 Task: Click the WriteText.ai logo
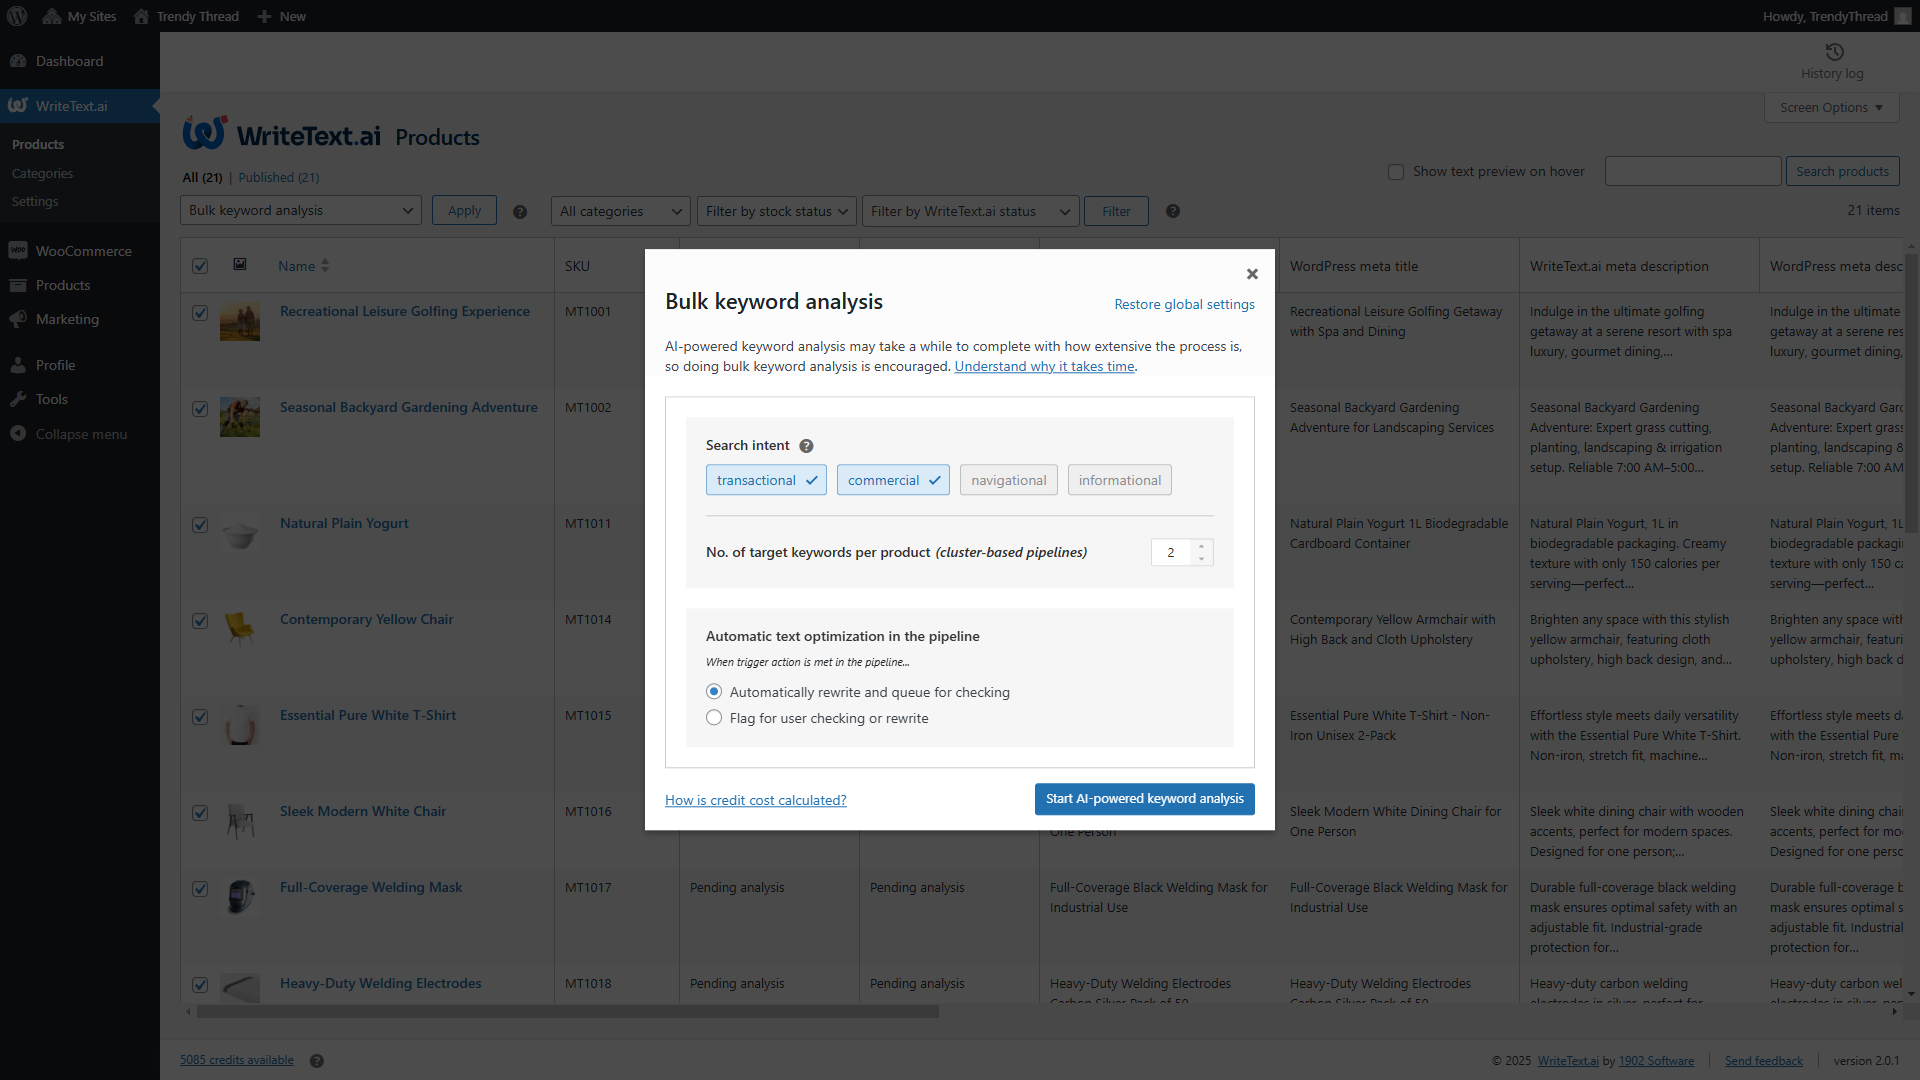coord(282,135)
